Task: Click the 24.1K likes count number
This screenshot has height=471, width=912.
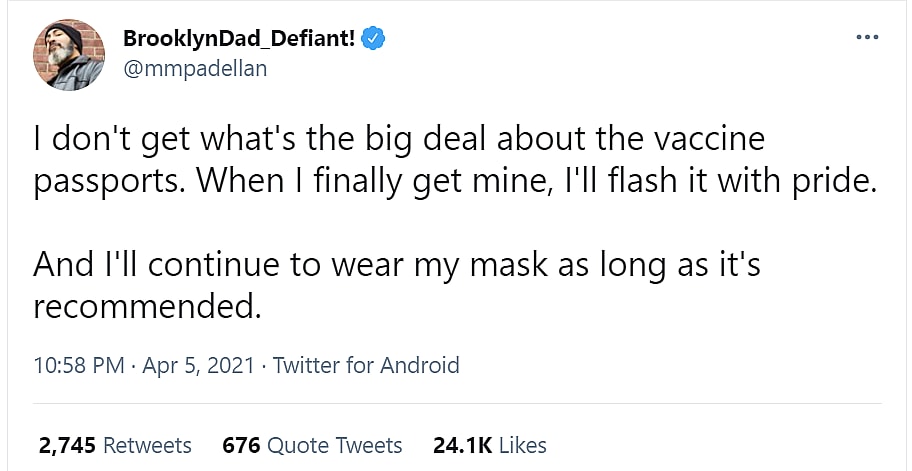Action: click(461, 445)
